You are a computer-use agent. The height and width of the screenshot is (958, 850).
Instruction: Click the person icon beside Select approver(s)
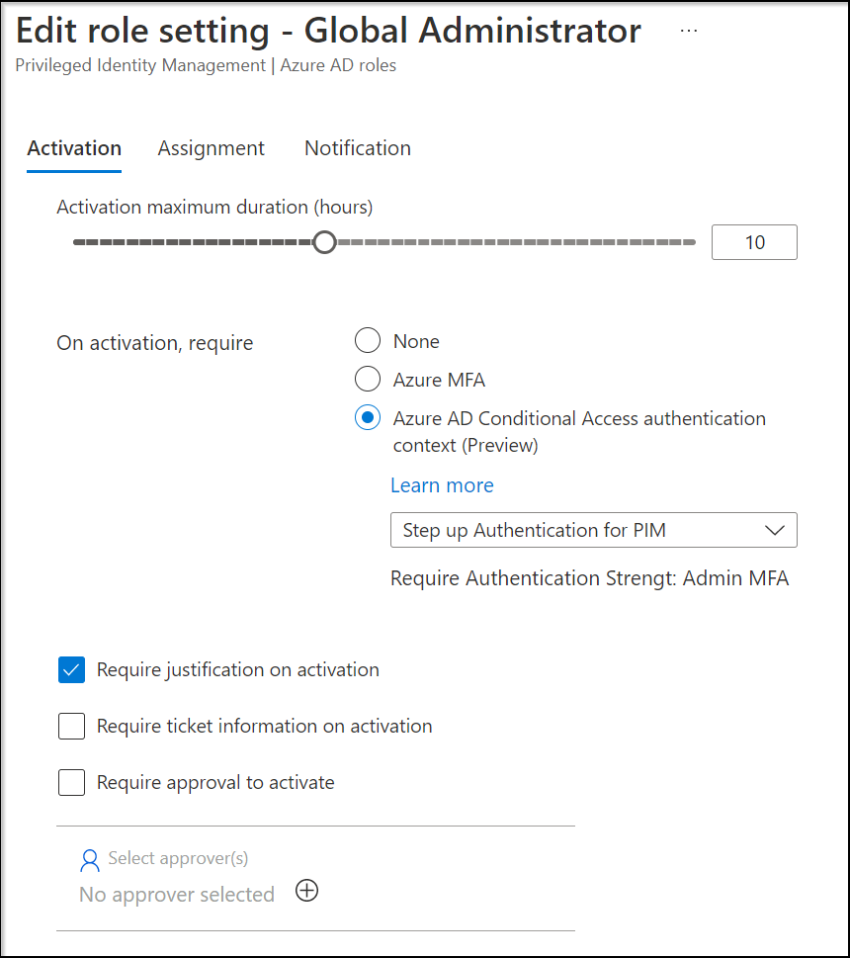90,860
